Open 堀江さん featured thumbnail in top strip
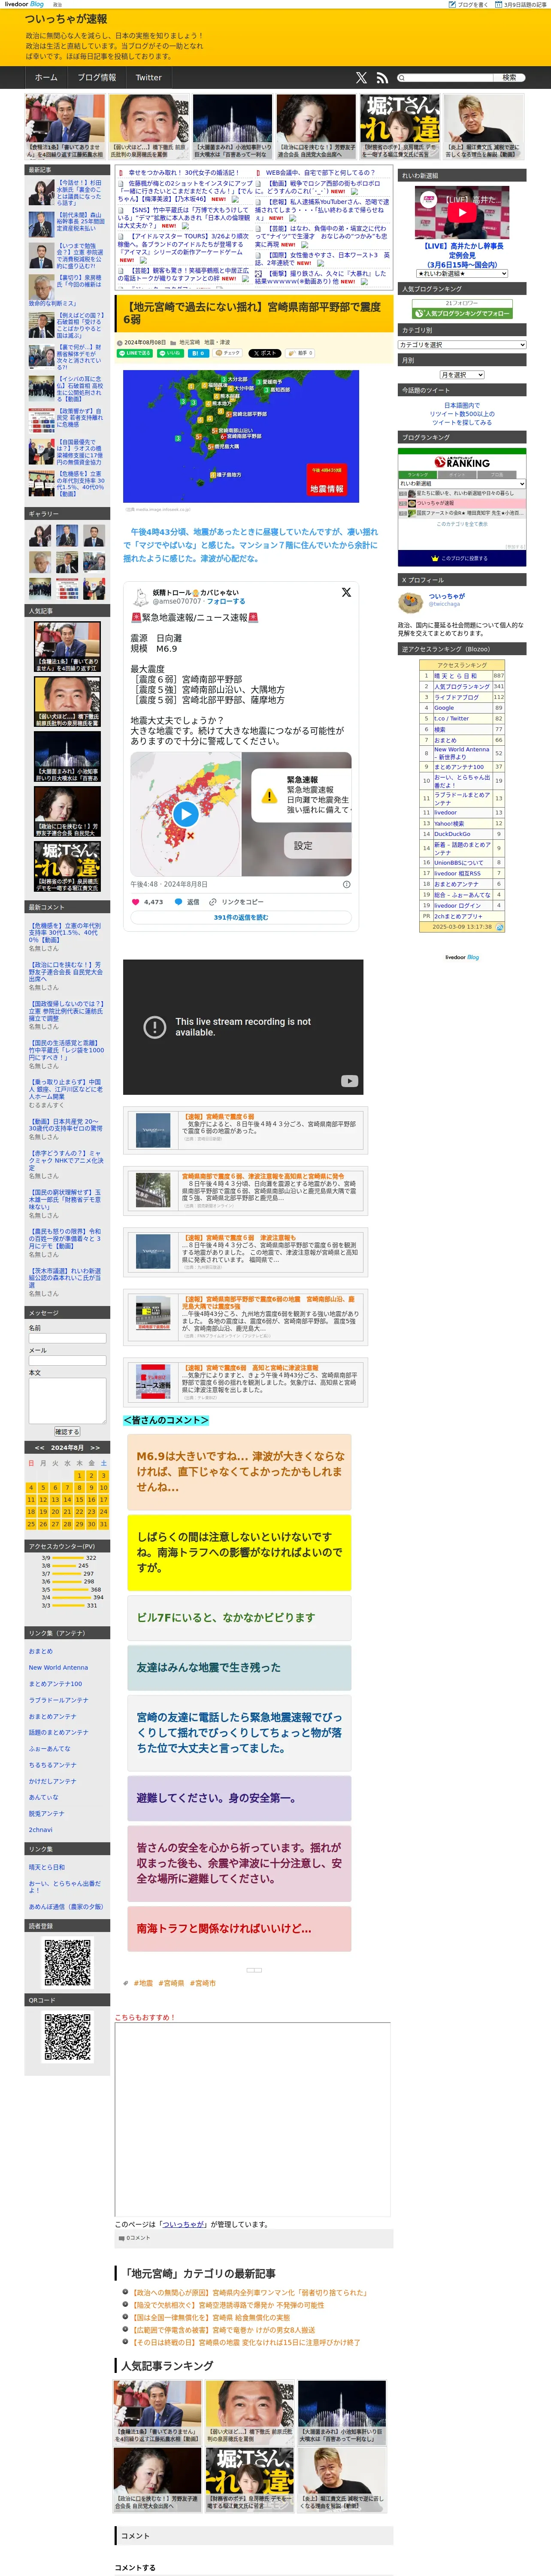 (399, 127)
